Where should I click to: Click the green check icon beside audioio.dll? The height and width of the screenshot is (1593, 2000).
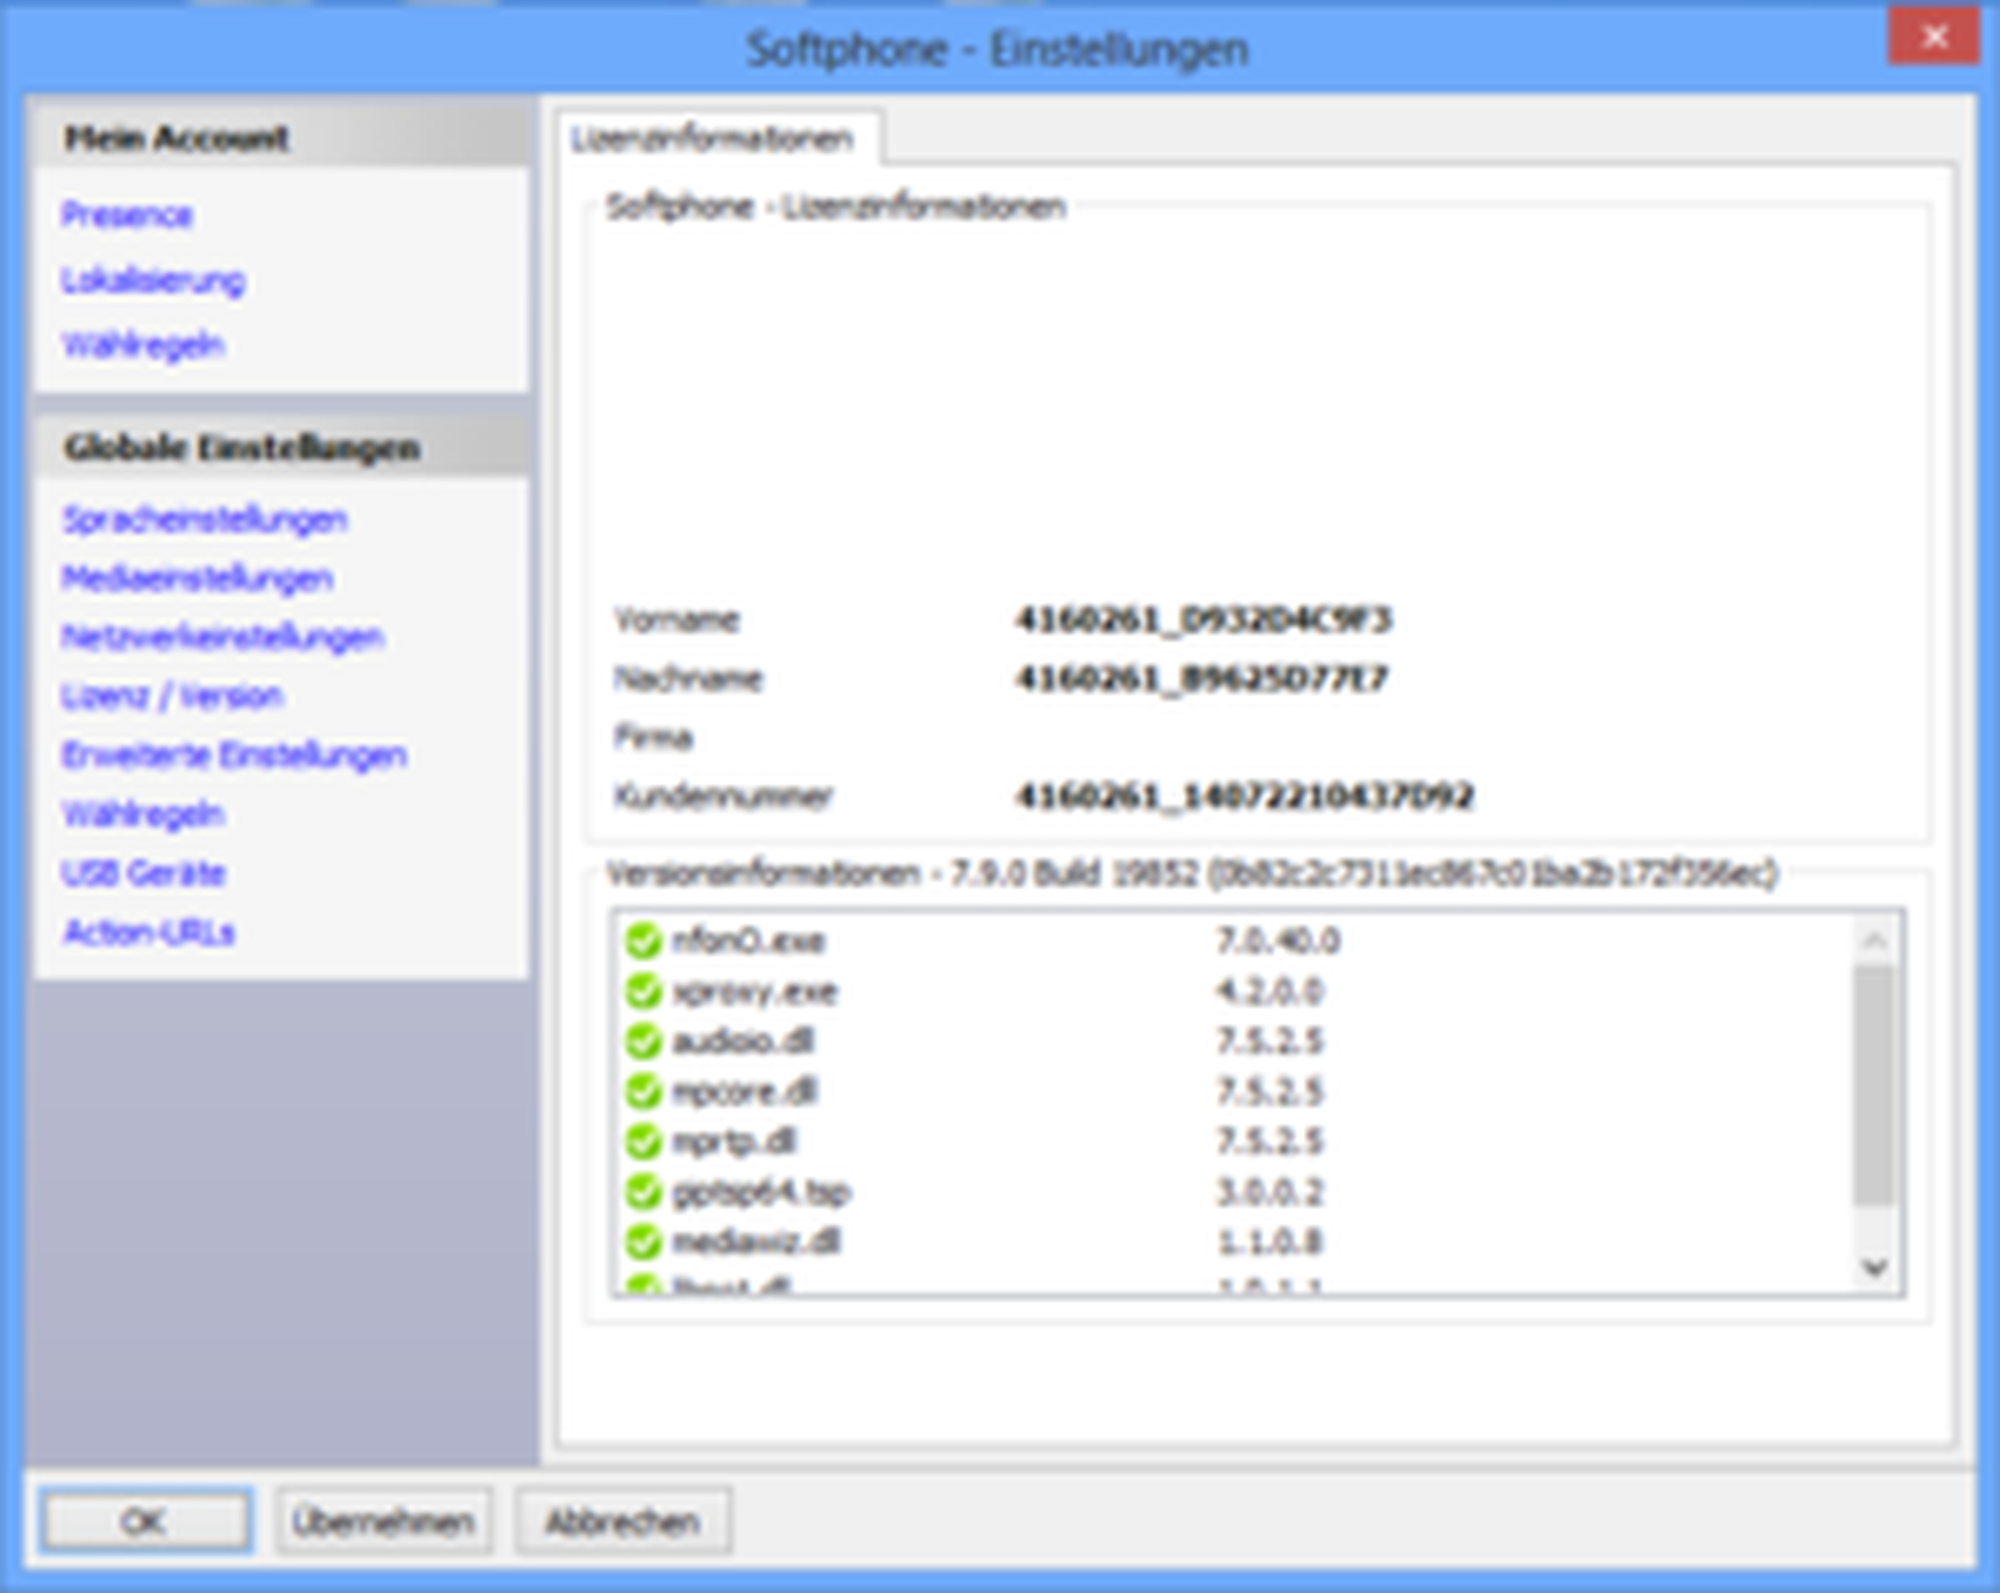(643, 1041)
